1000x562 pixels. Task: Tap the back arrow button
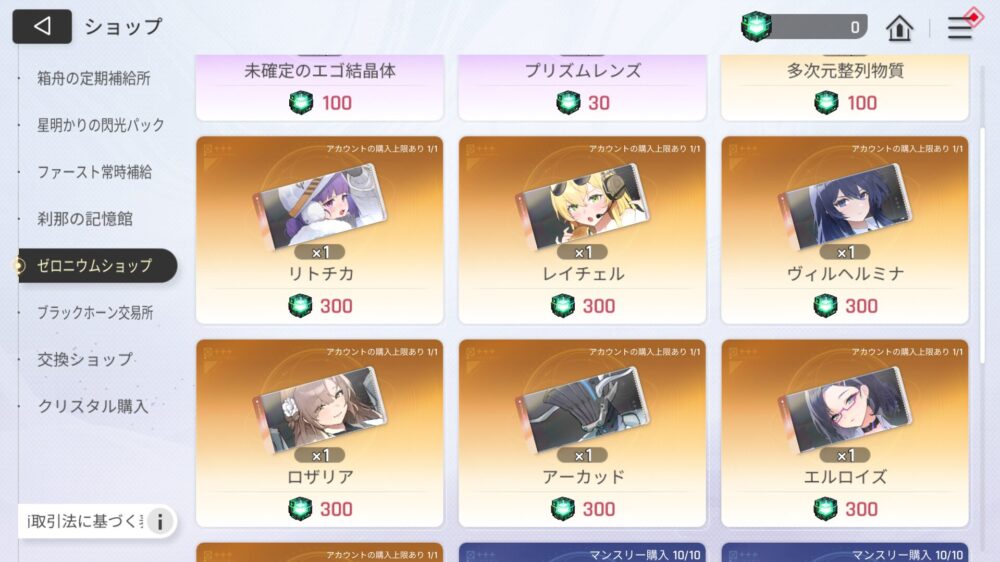coord(42,26)
